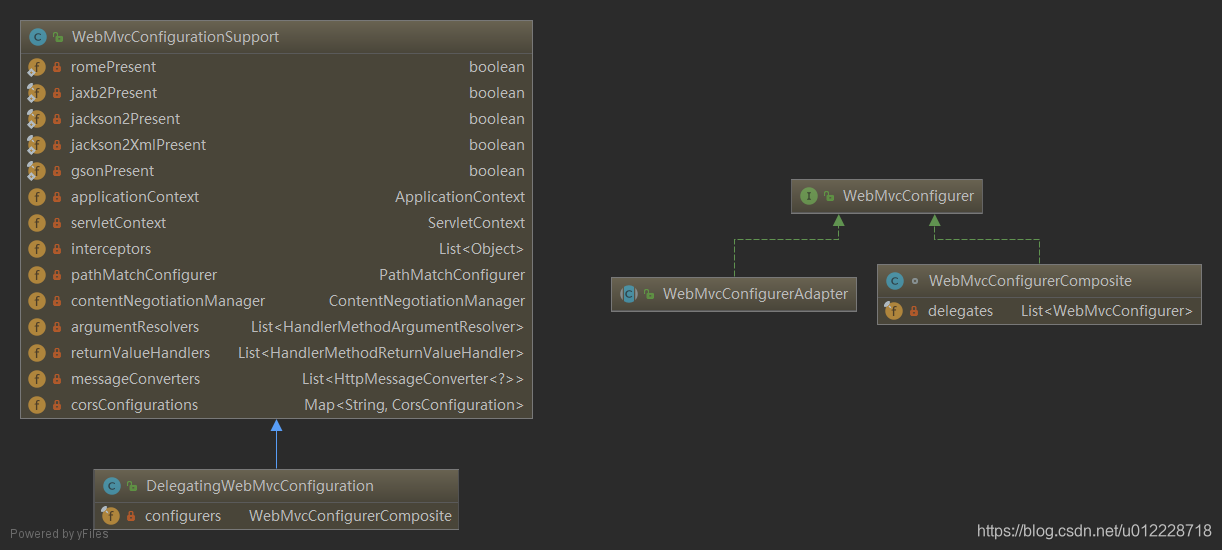The height and width of the screenshot is (550, 1222).
Task: Click the class icon of WebMvcConfigurationSupport
Action: [38, 37]
